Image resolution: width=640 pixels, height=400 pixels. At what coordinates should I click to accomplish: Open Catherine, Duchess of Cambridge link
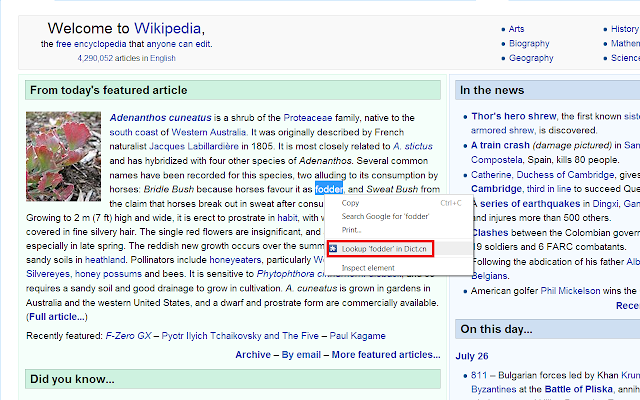[542, 175]
